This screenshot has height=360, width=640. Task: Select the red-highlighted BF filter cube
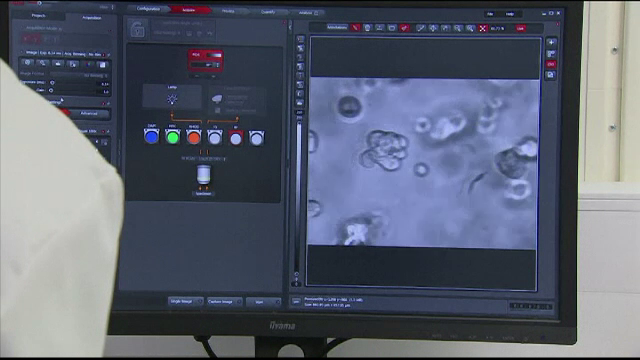tap(236, 138)
